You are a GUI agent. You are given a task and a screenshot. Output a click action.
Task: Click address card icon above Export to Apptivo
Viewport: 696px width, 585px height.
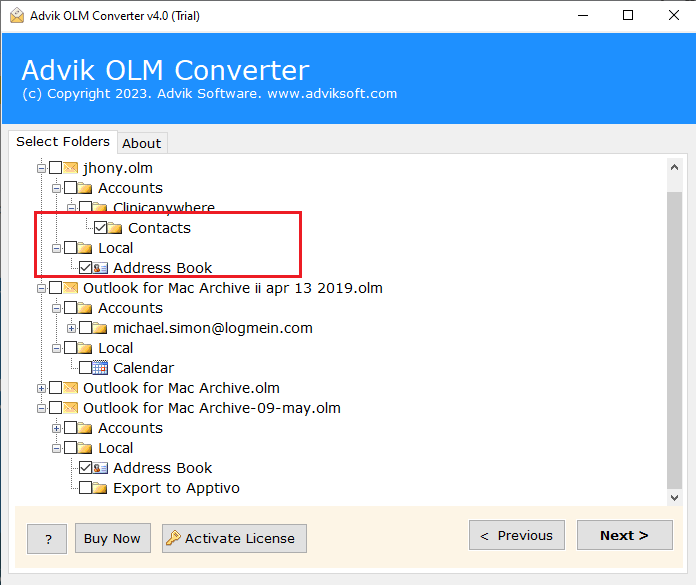[x=100, y=468]
